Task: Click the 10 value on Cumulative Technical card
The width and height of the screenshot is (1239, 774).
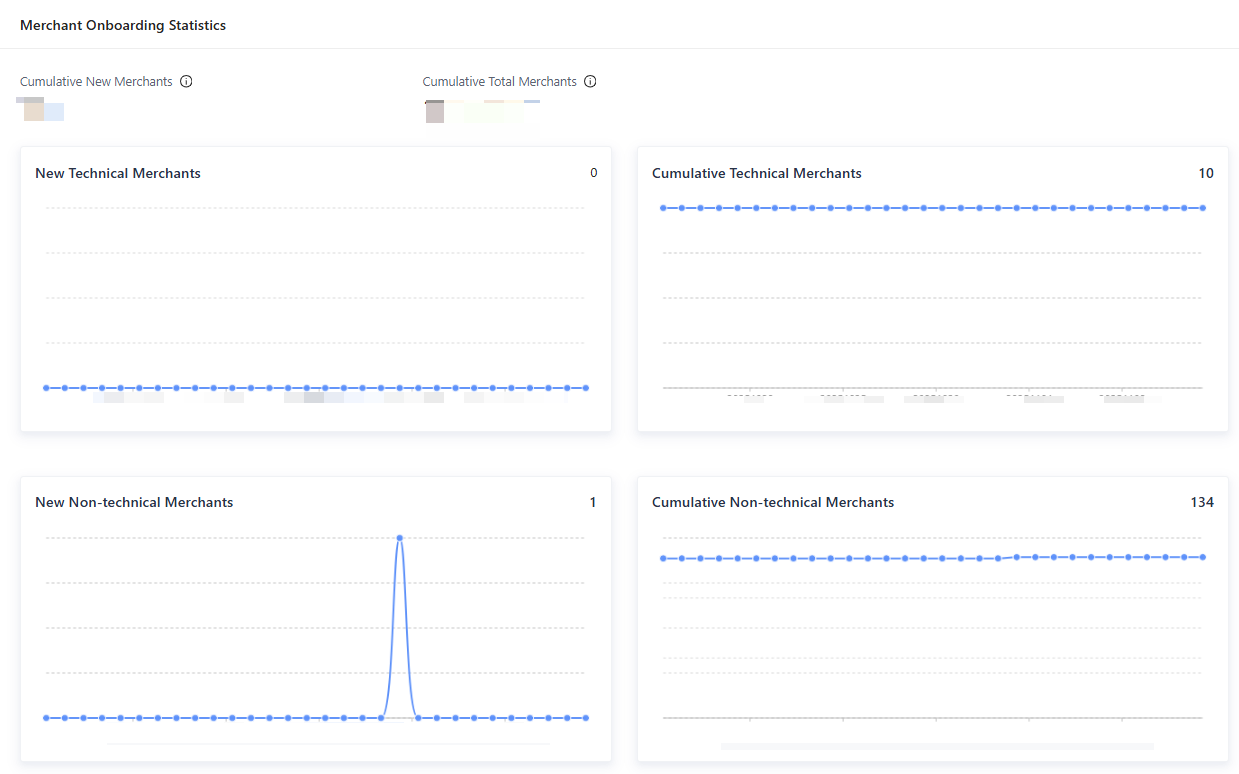Action: 1206,173
